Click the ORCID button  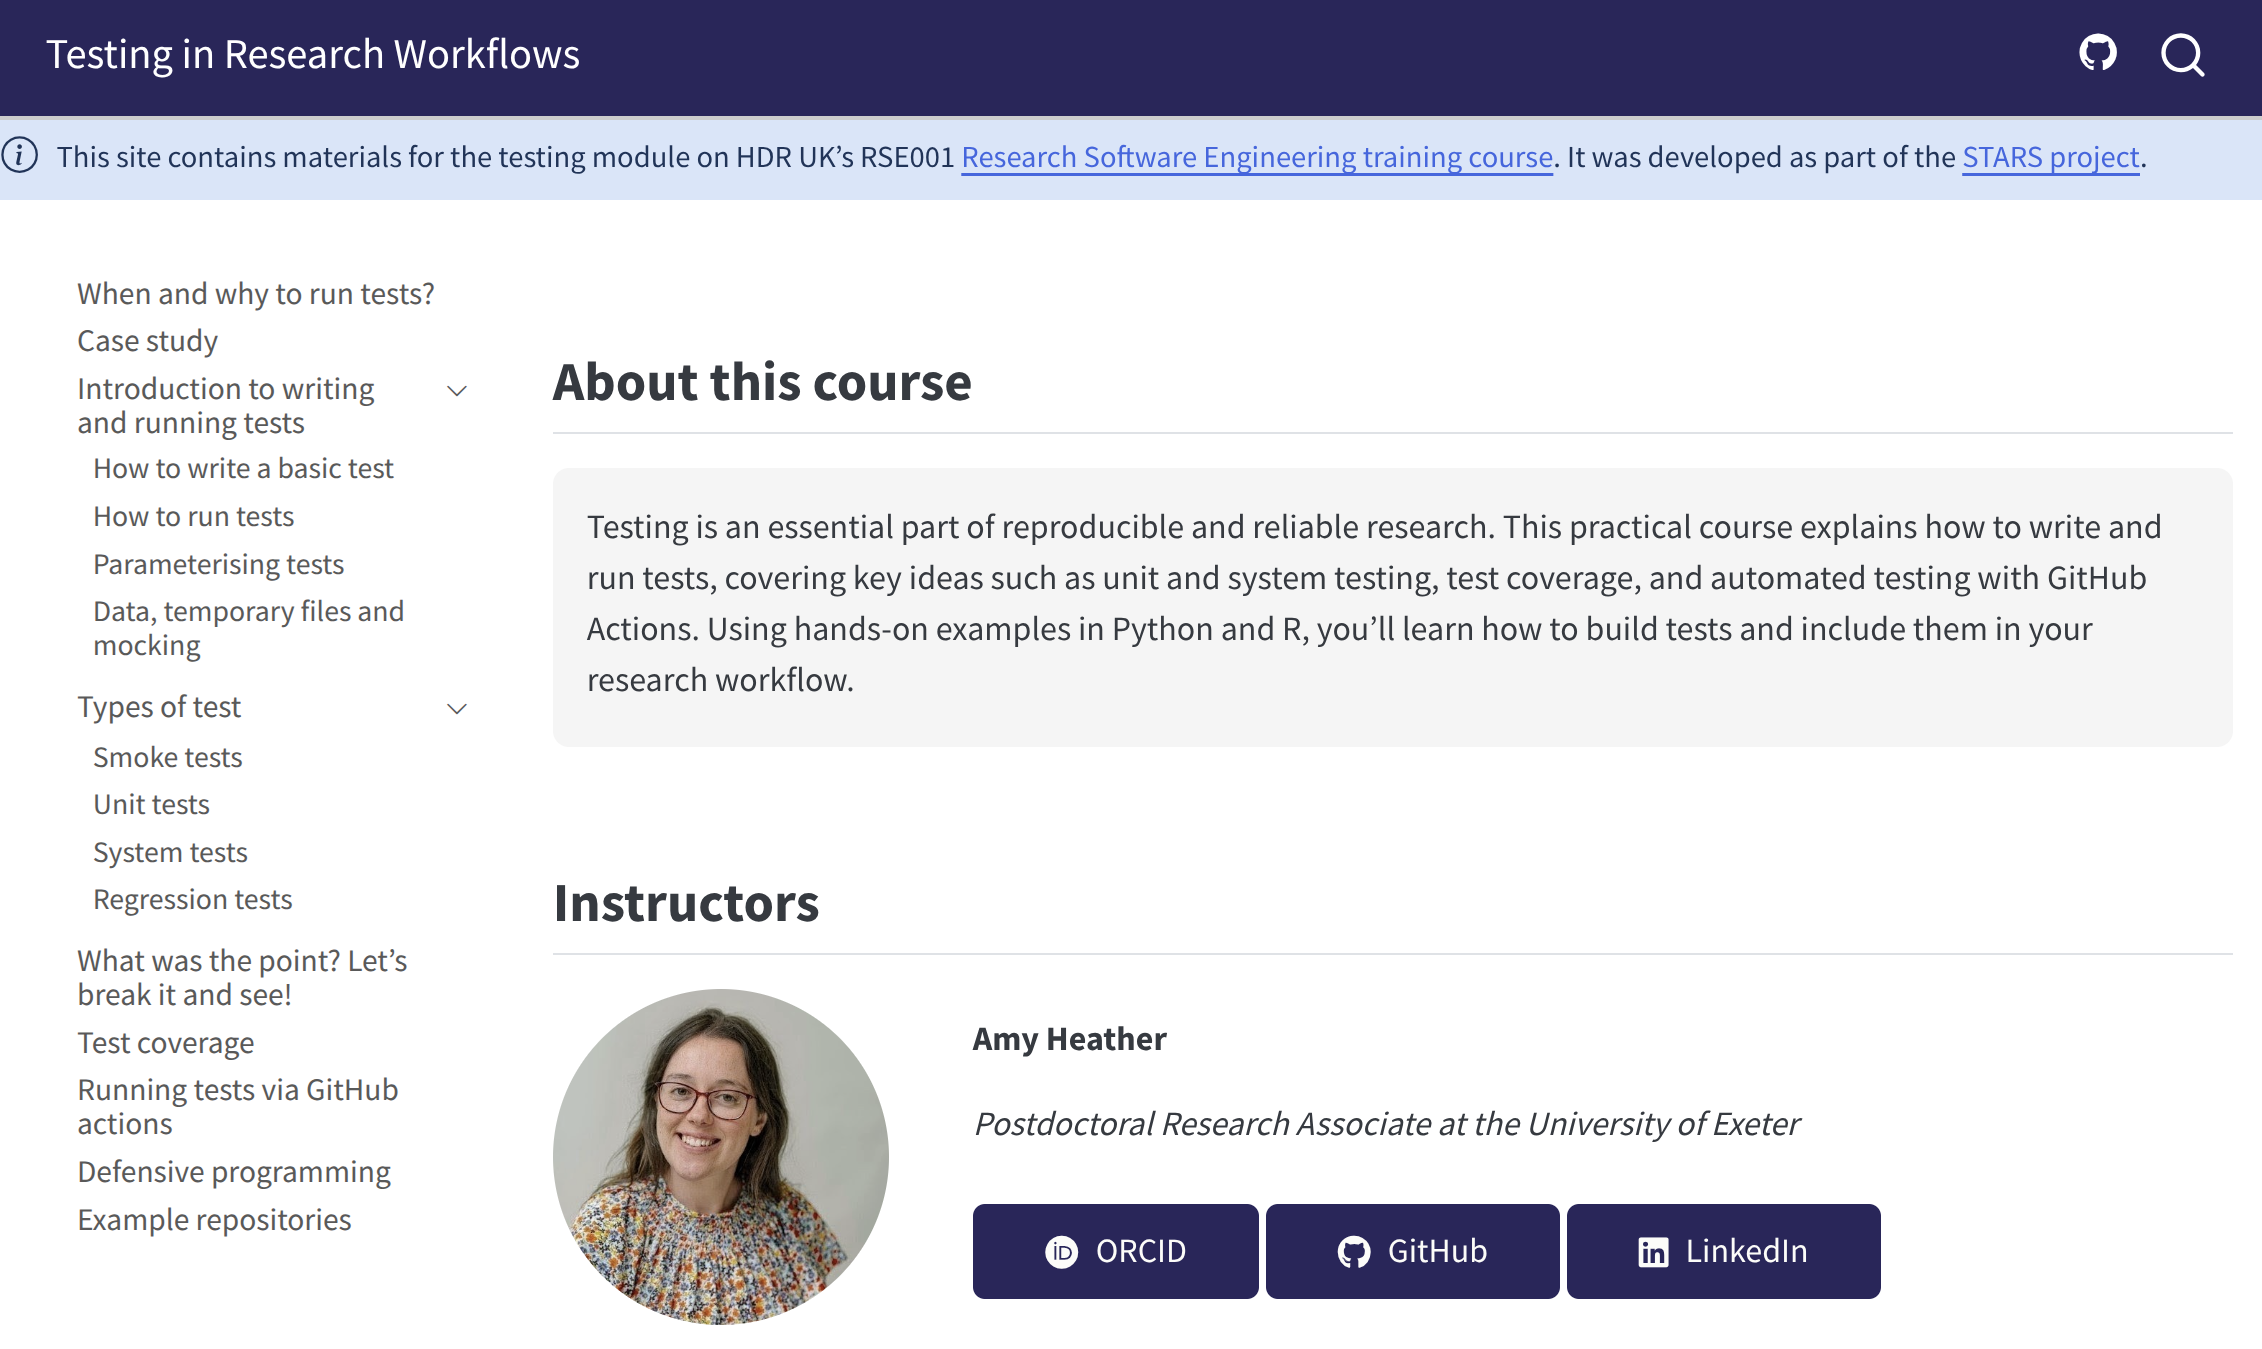click(1115, 1251)
